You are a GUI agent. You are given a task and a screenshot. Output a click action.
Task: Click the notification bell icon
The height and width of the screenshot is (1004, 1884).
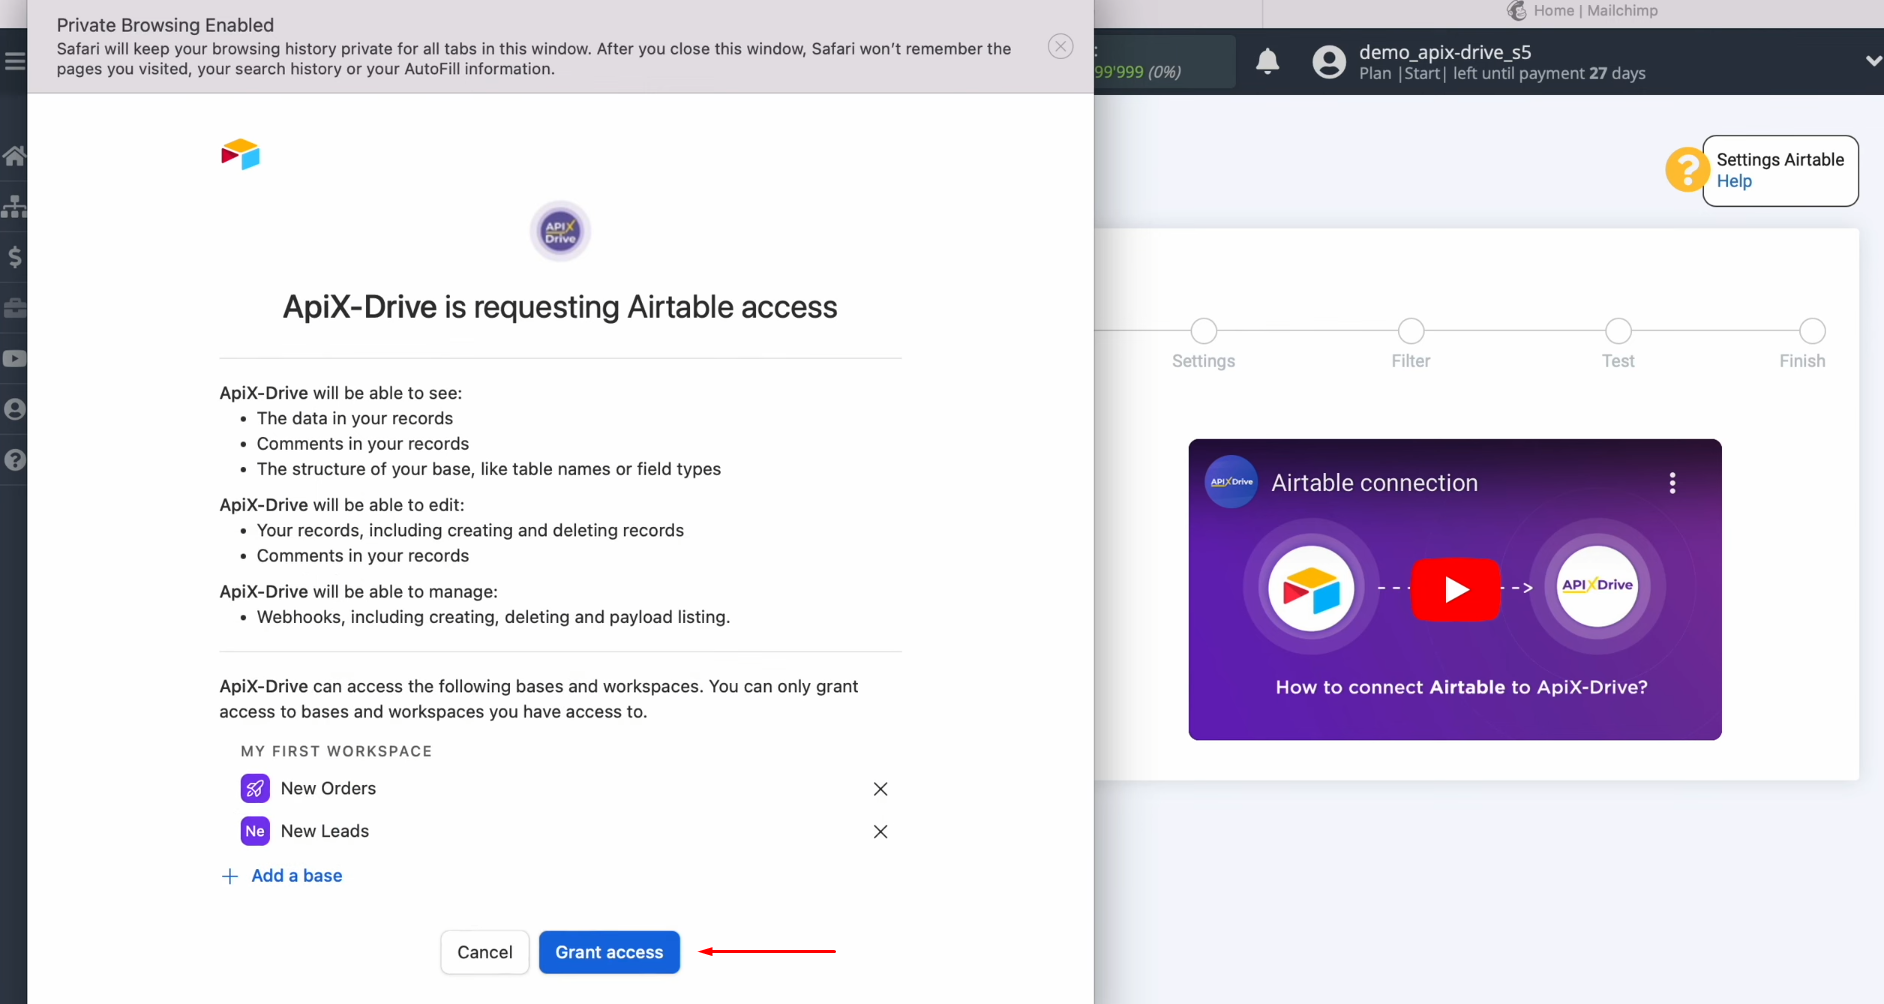(x=1267, y=61)
